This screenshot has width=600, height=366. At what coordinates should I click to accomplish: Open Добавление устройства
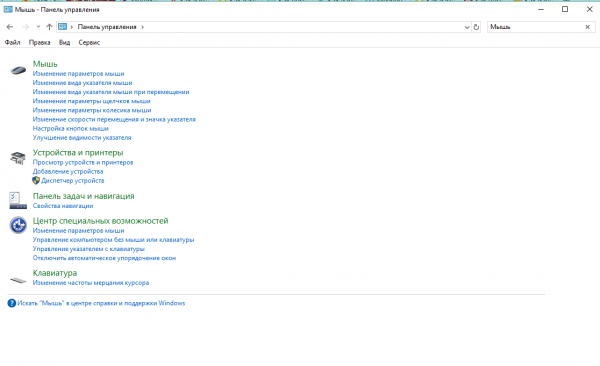click(68, 172)
